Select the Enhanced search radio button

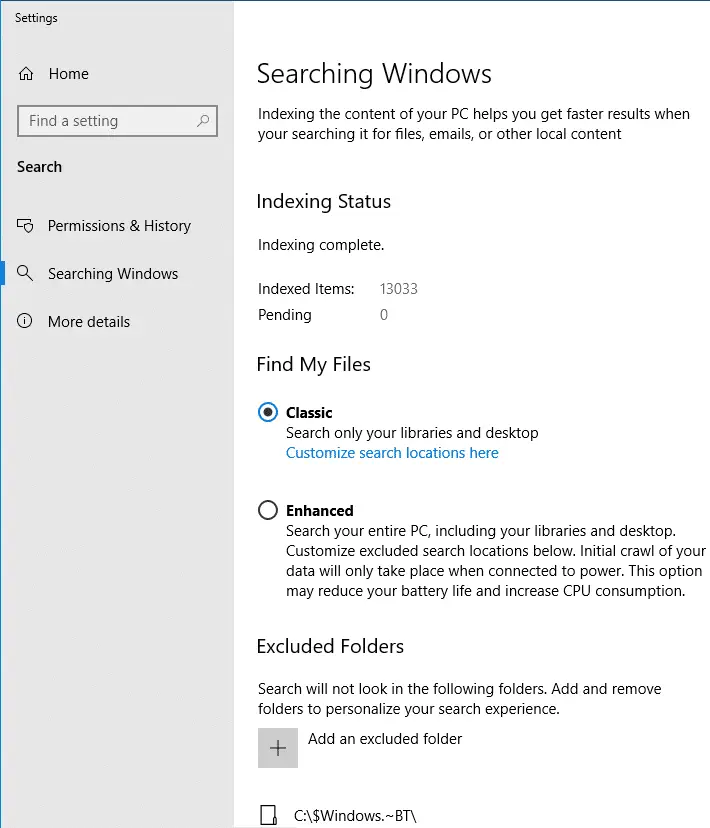tap(268, 510)
